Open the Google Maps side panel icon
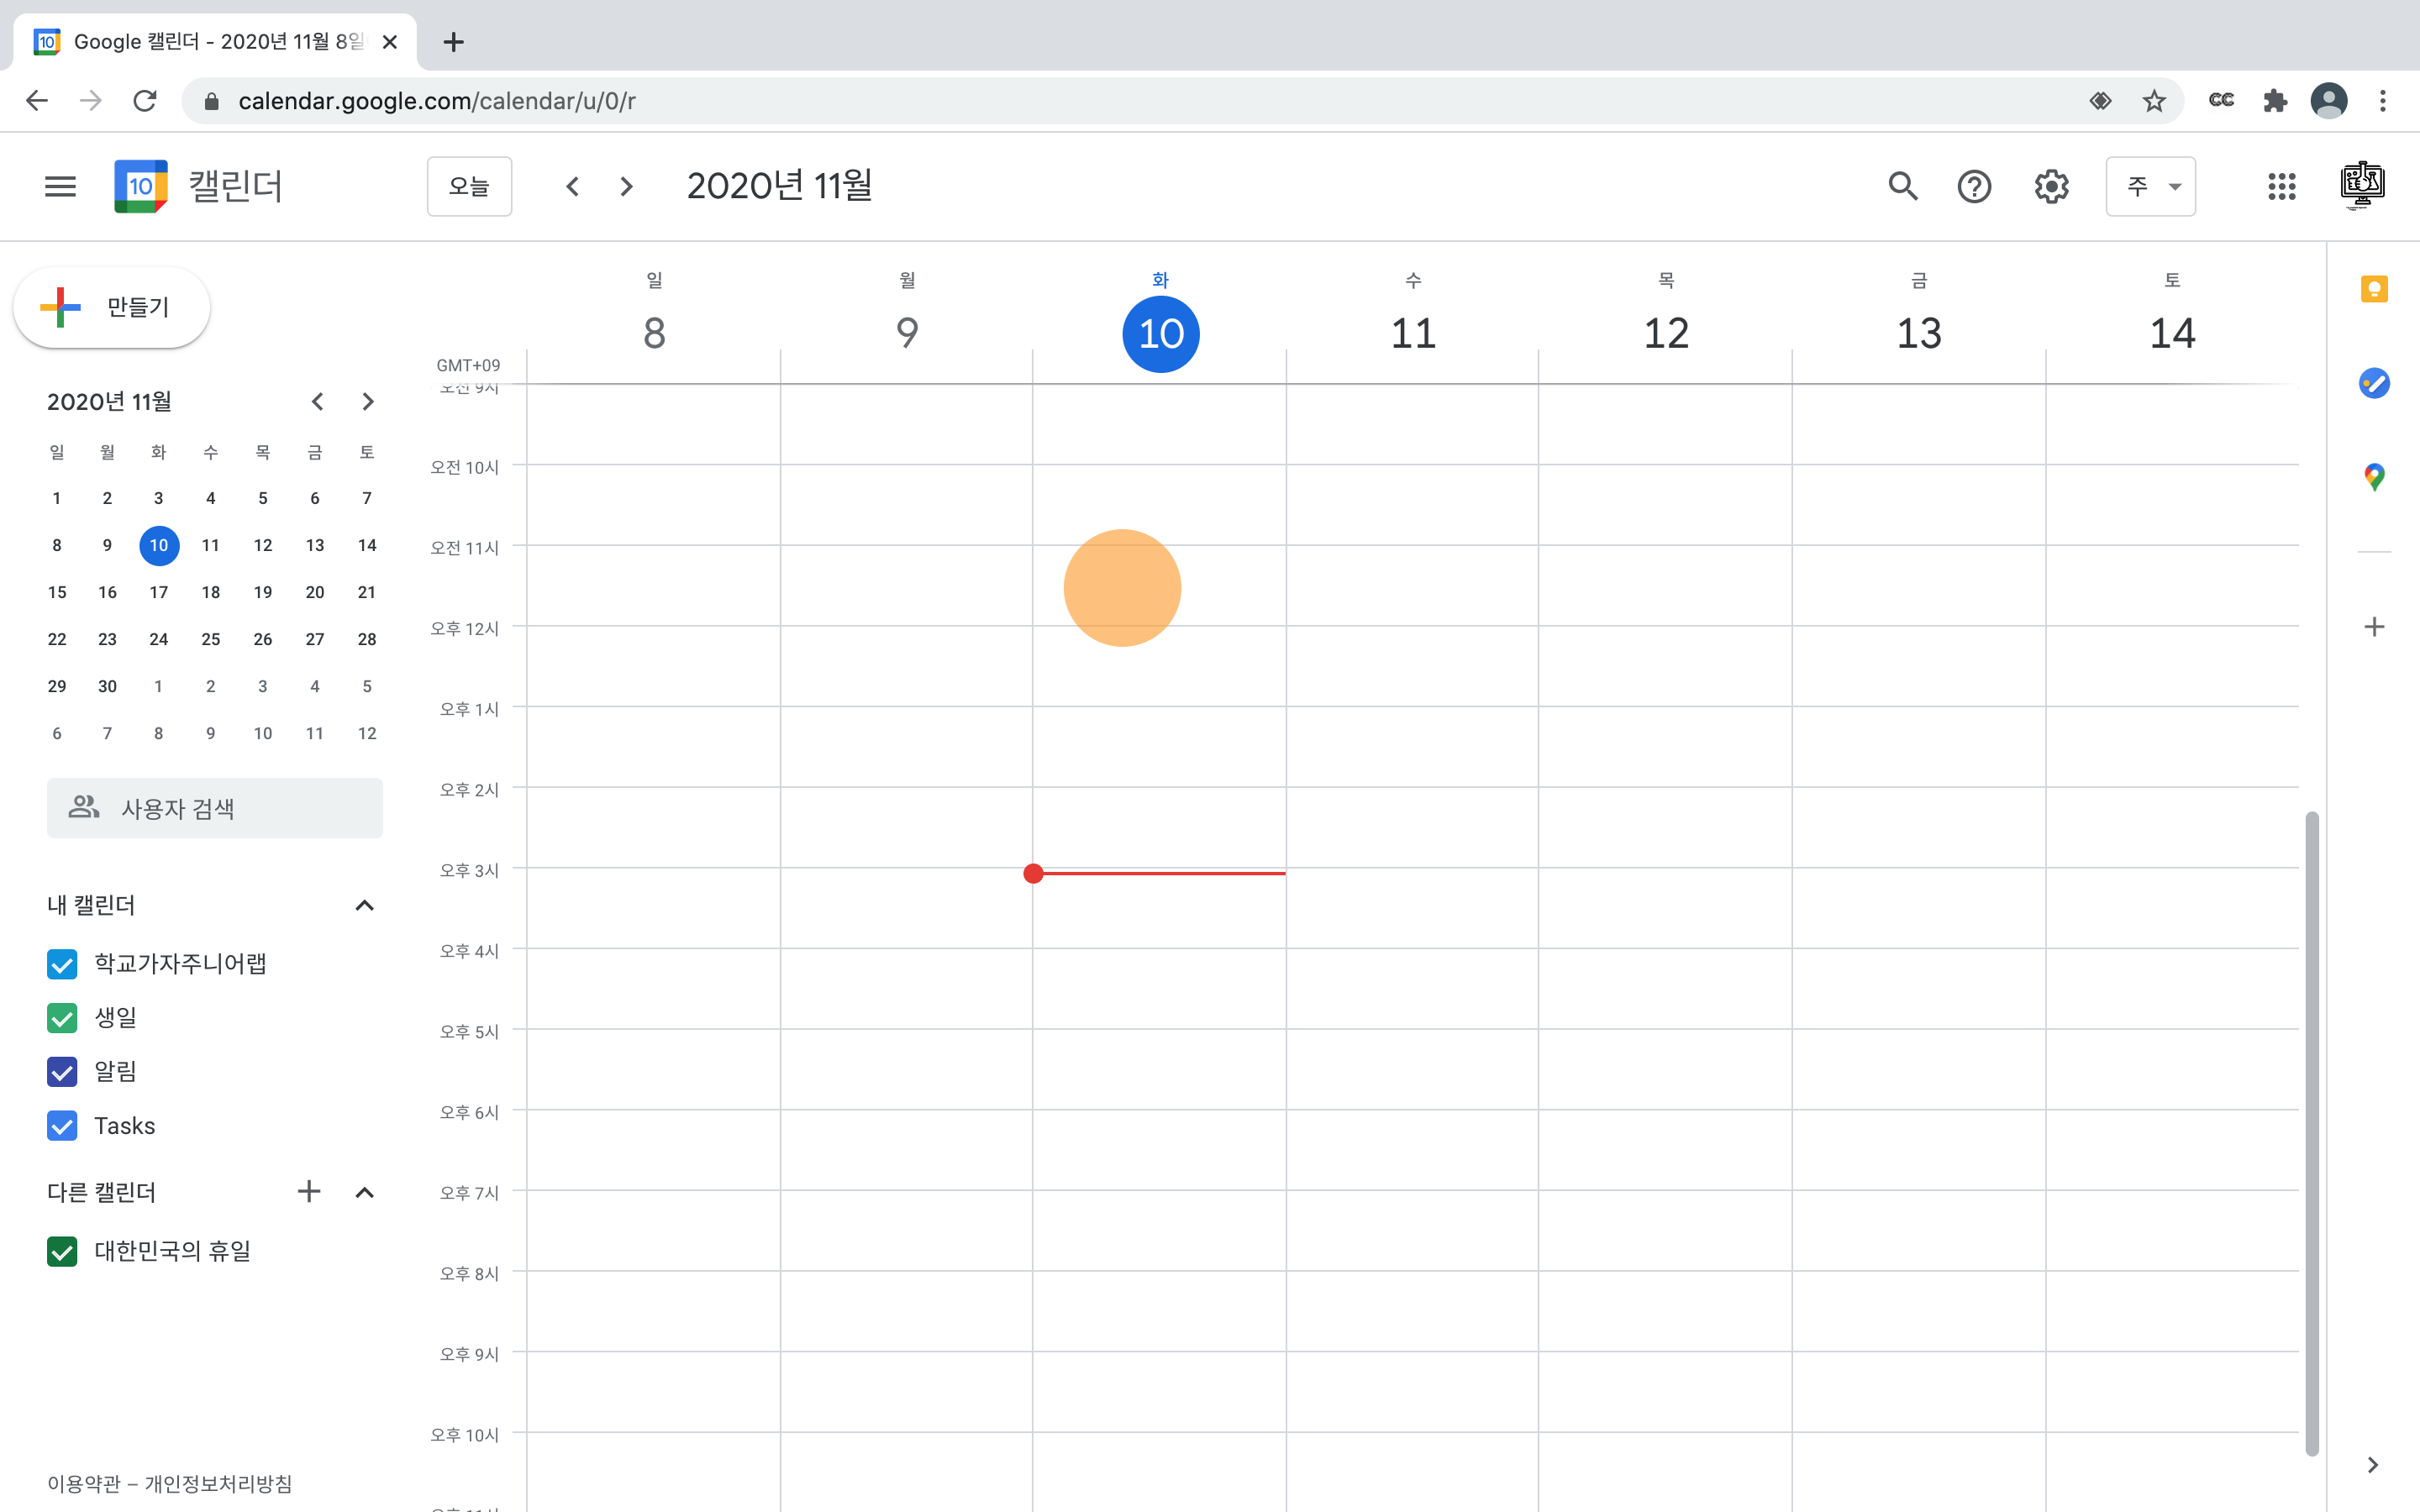2420x1512 pixels. 2374,477
